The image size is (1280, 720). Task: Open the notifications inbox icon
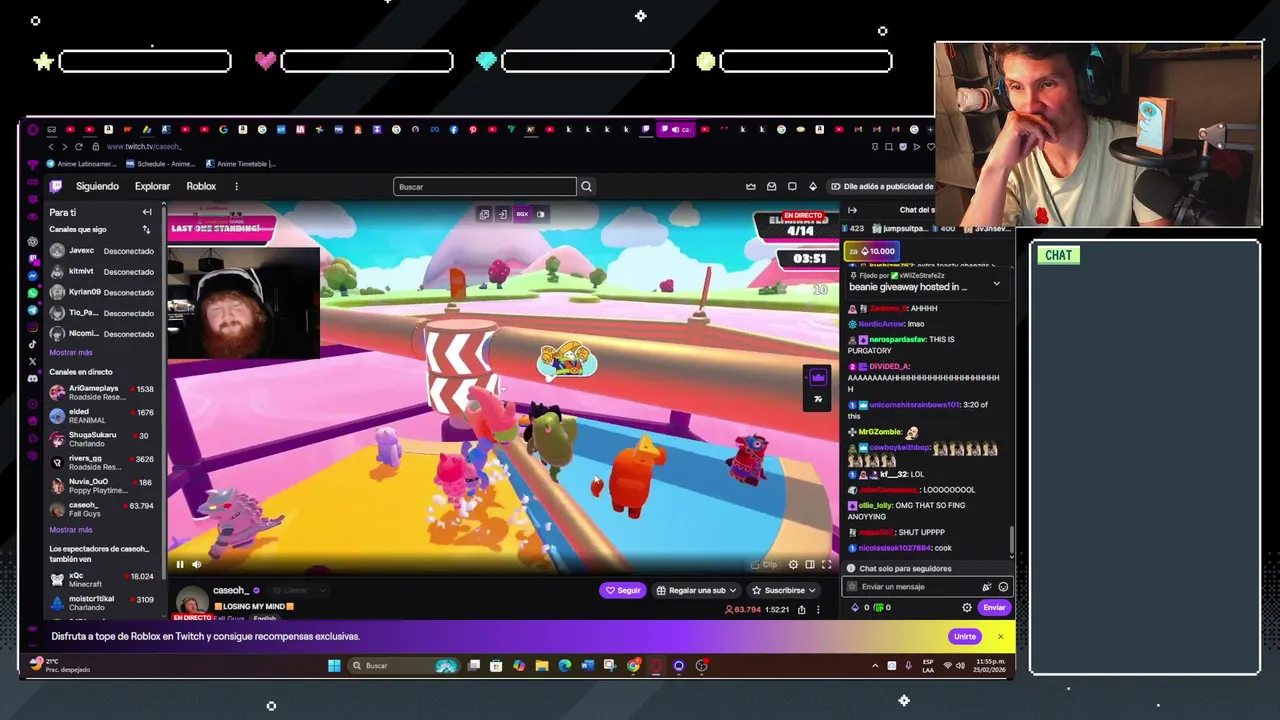[x=771, y=186]
